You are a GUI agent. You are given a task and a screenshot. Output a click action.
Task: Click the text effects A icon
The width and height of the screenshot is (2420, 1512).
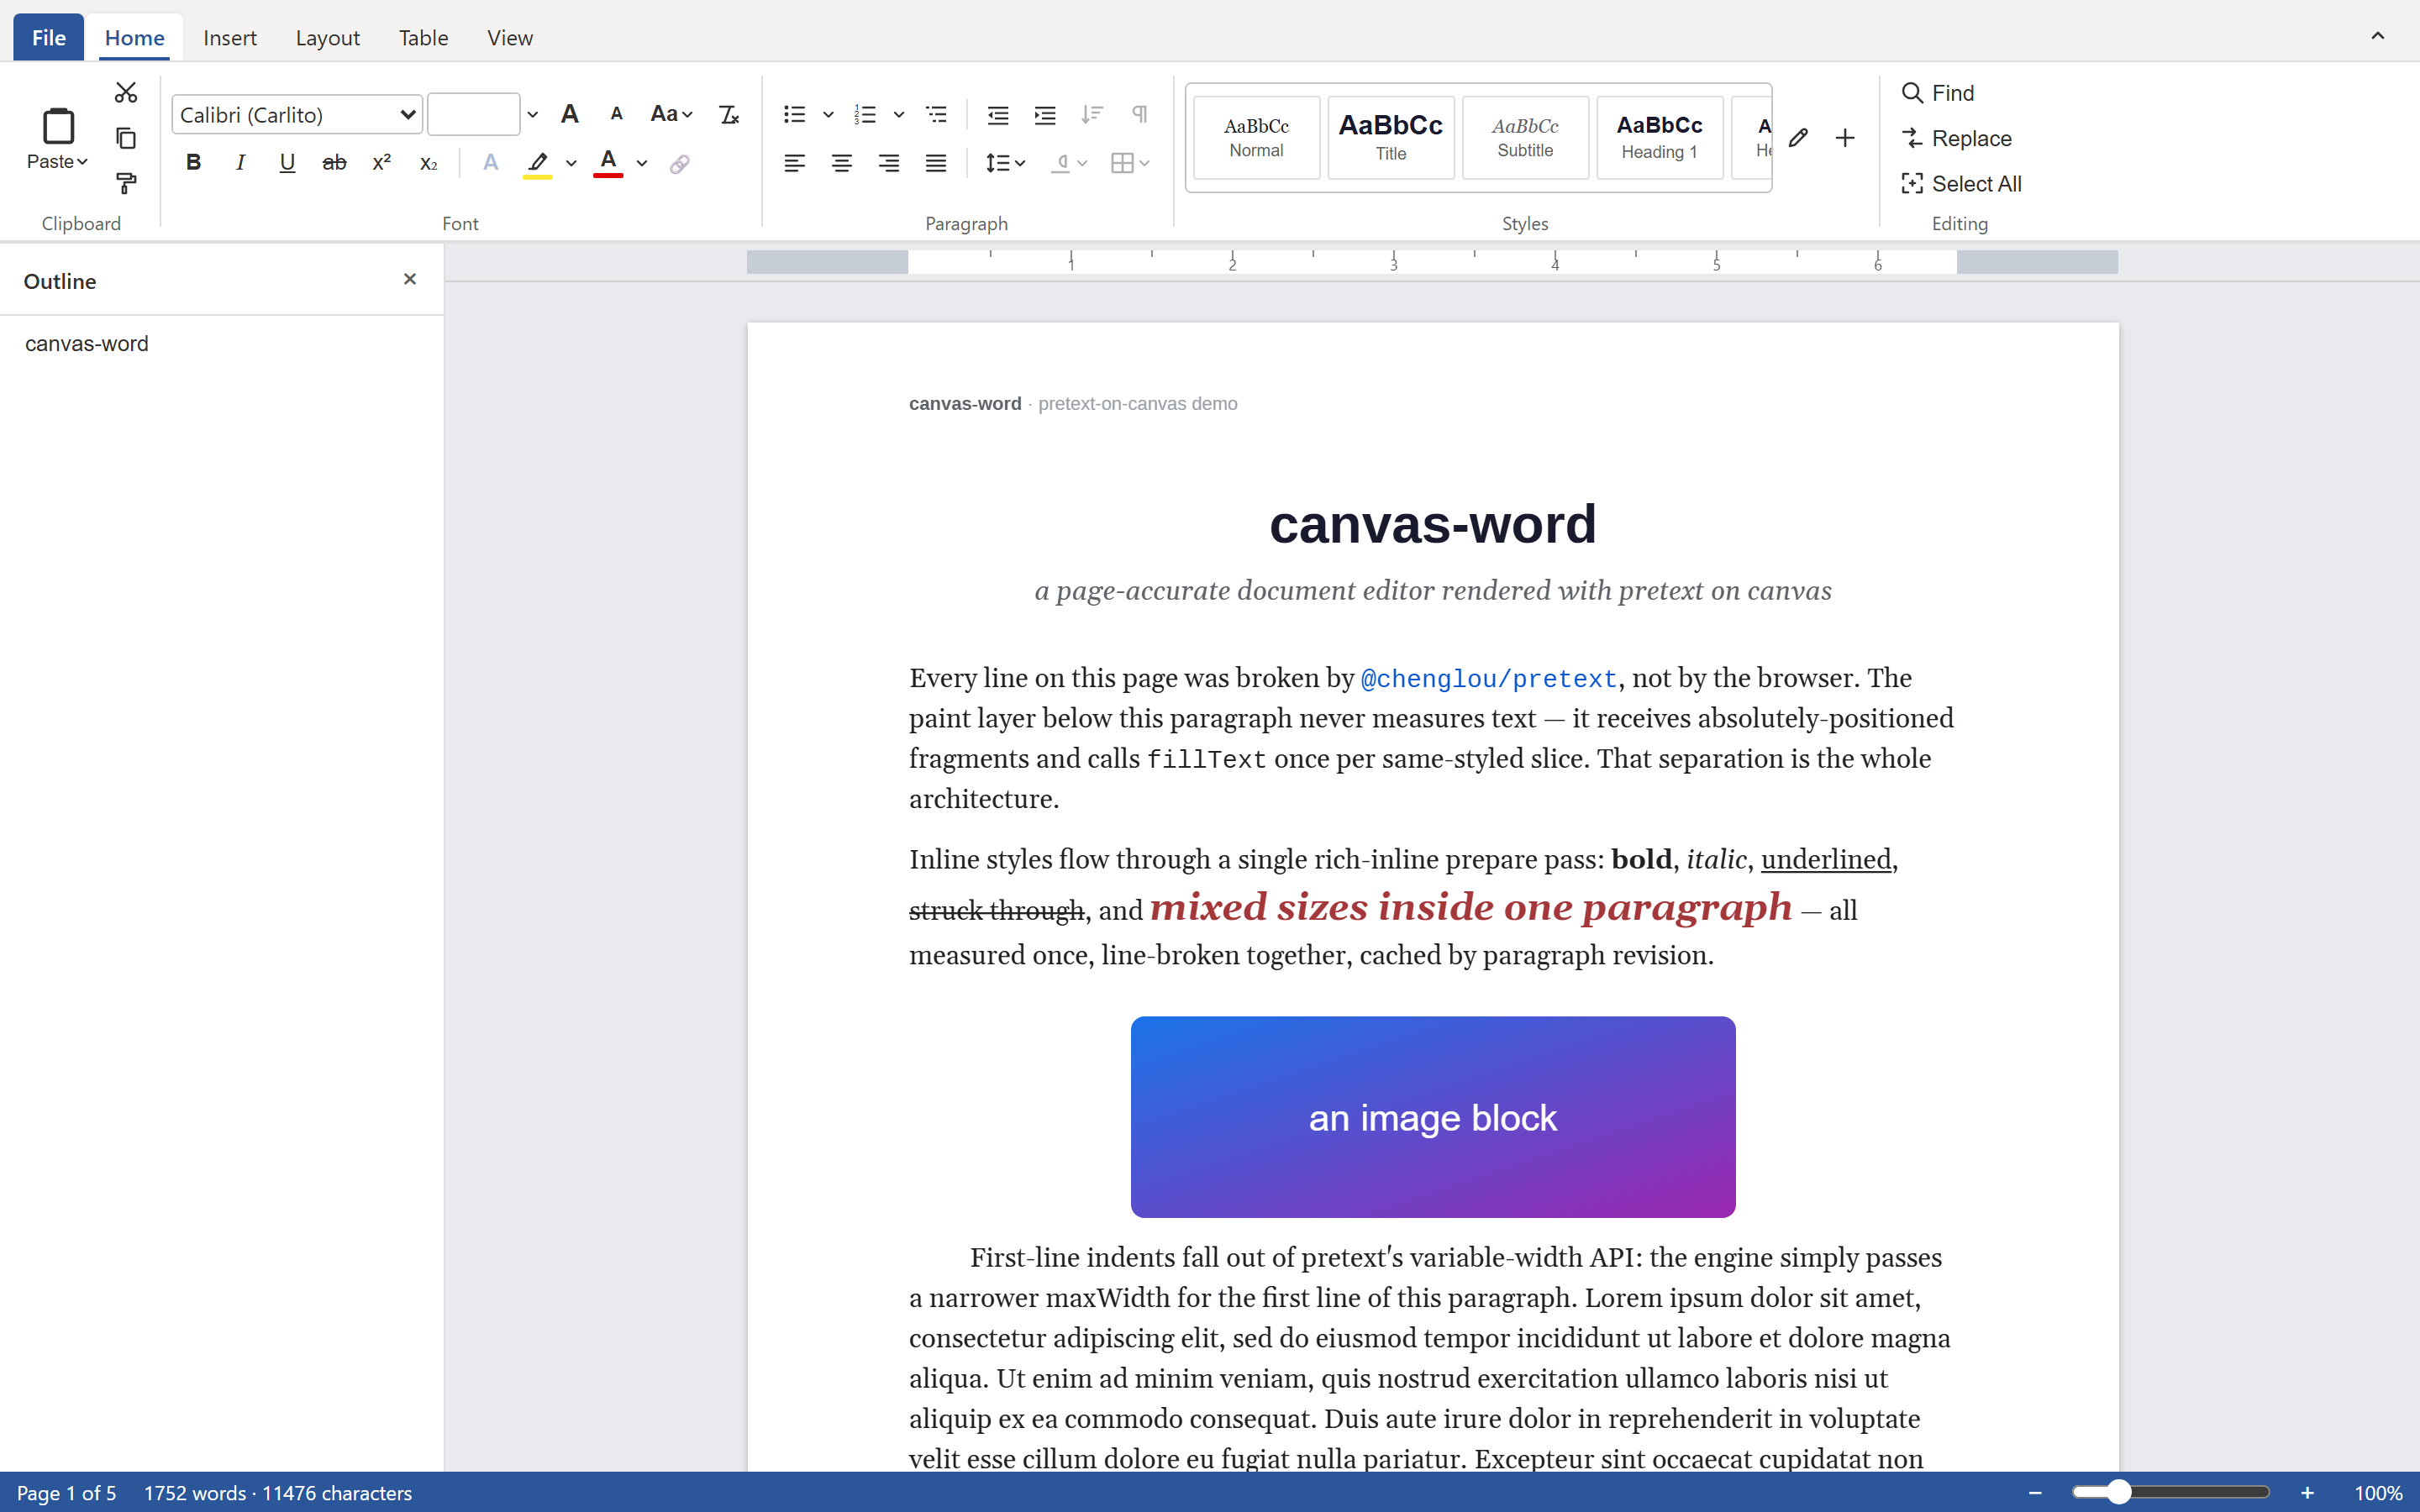[490, 162]
